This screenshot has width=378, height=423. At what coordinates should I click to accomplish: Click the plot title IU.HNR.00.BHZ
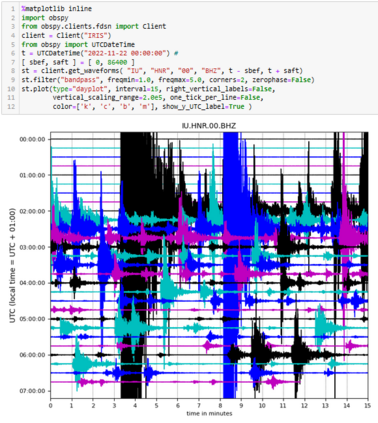[209, 126]
